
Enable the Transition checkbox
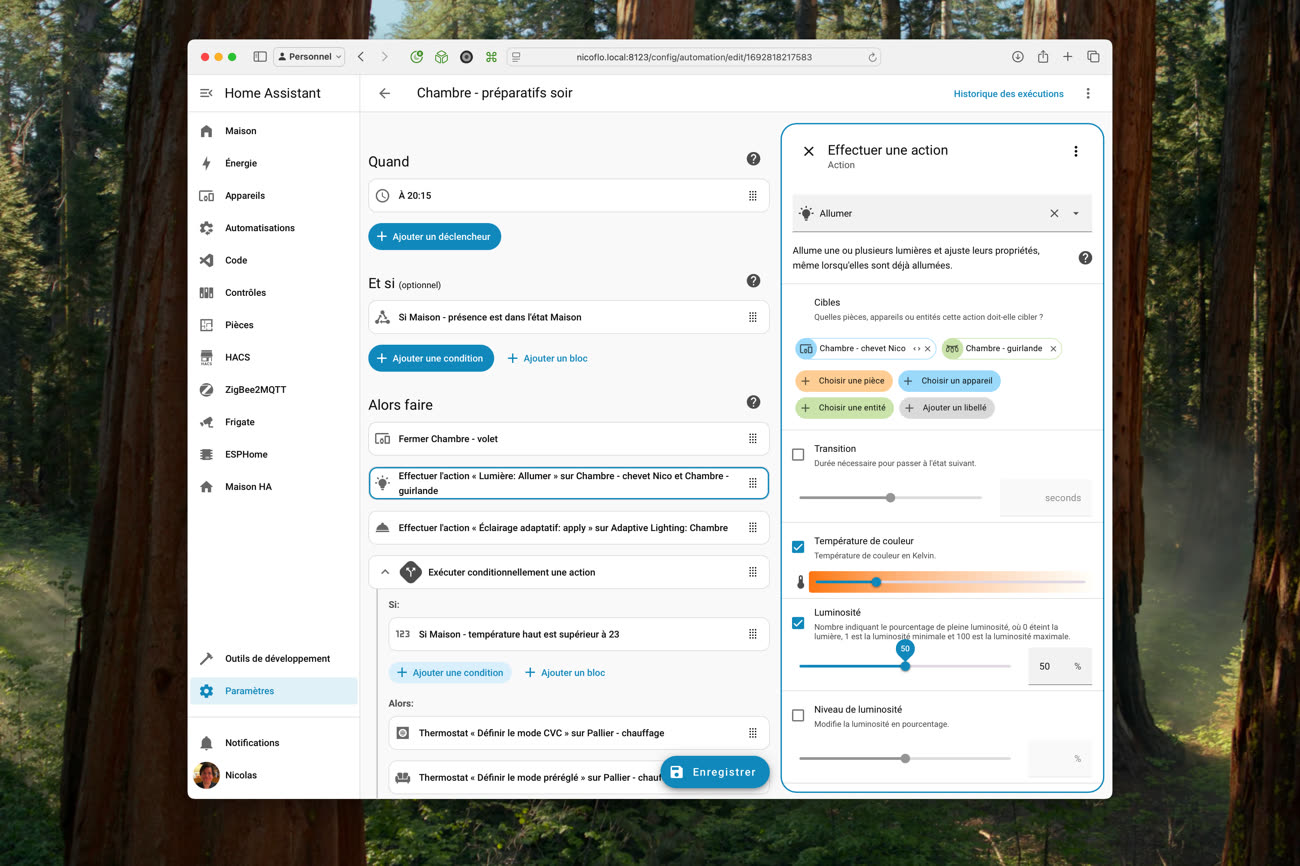(798, 454)
